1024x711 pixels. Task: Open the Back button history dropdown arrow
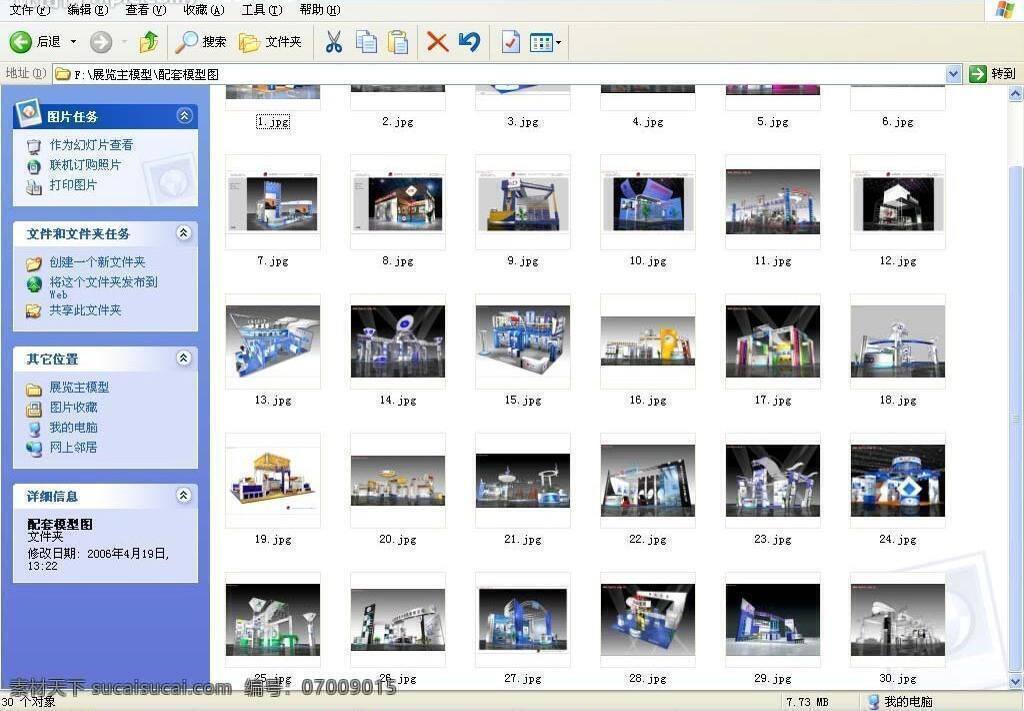(73, 42)
